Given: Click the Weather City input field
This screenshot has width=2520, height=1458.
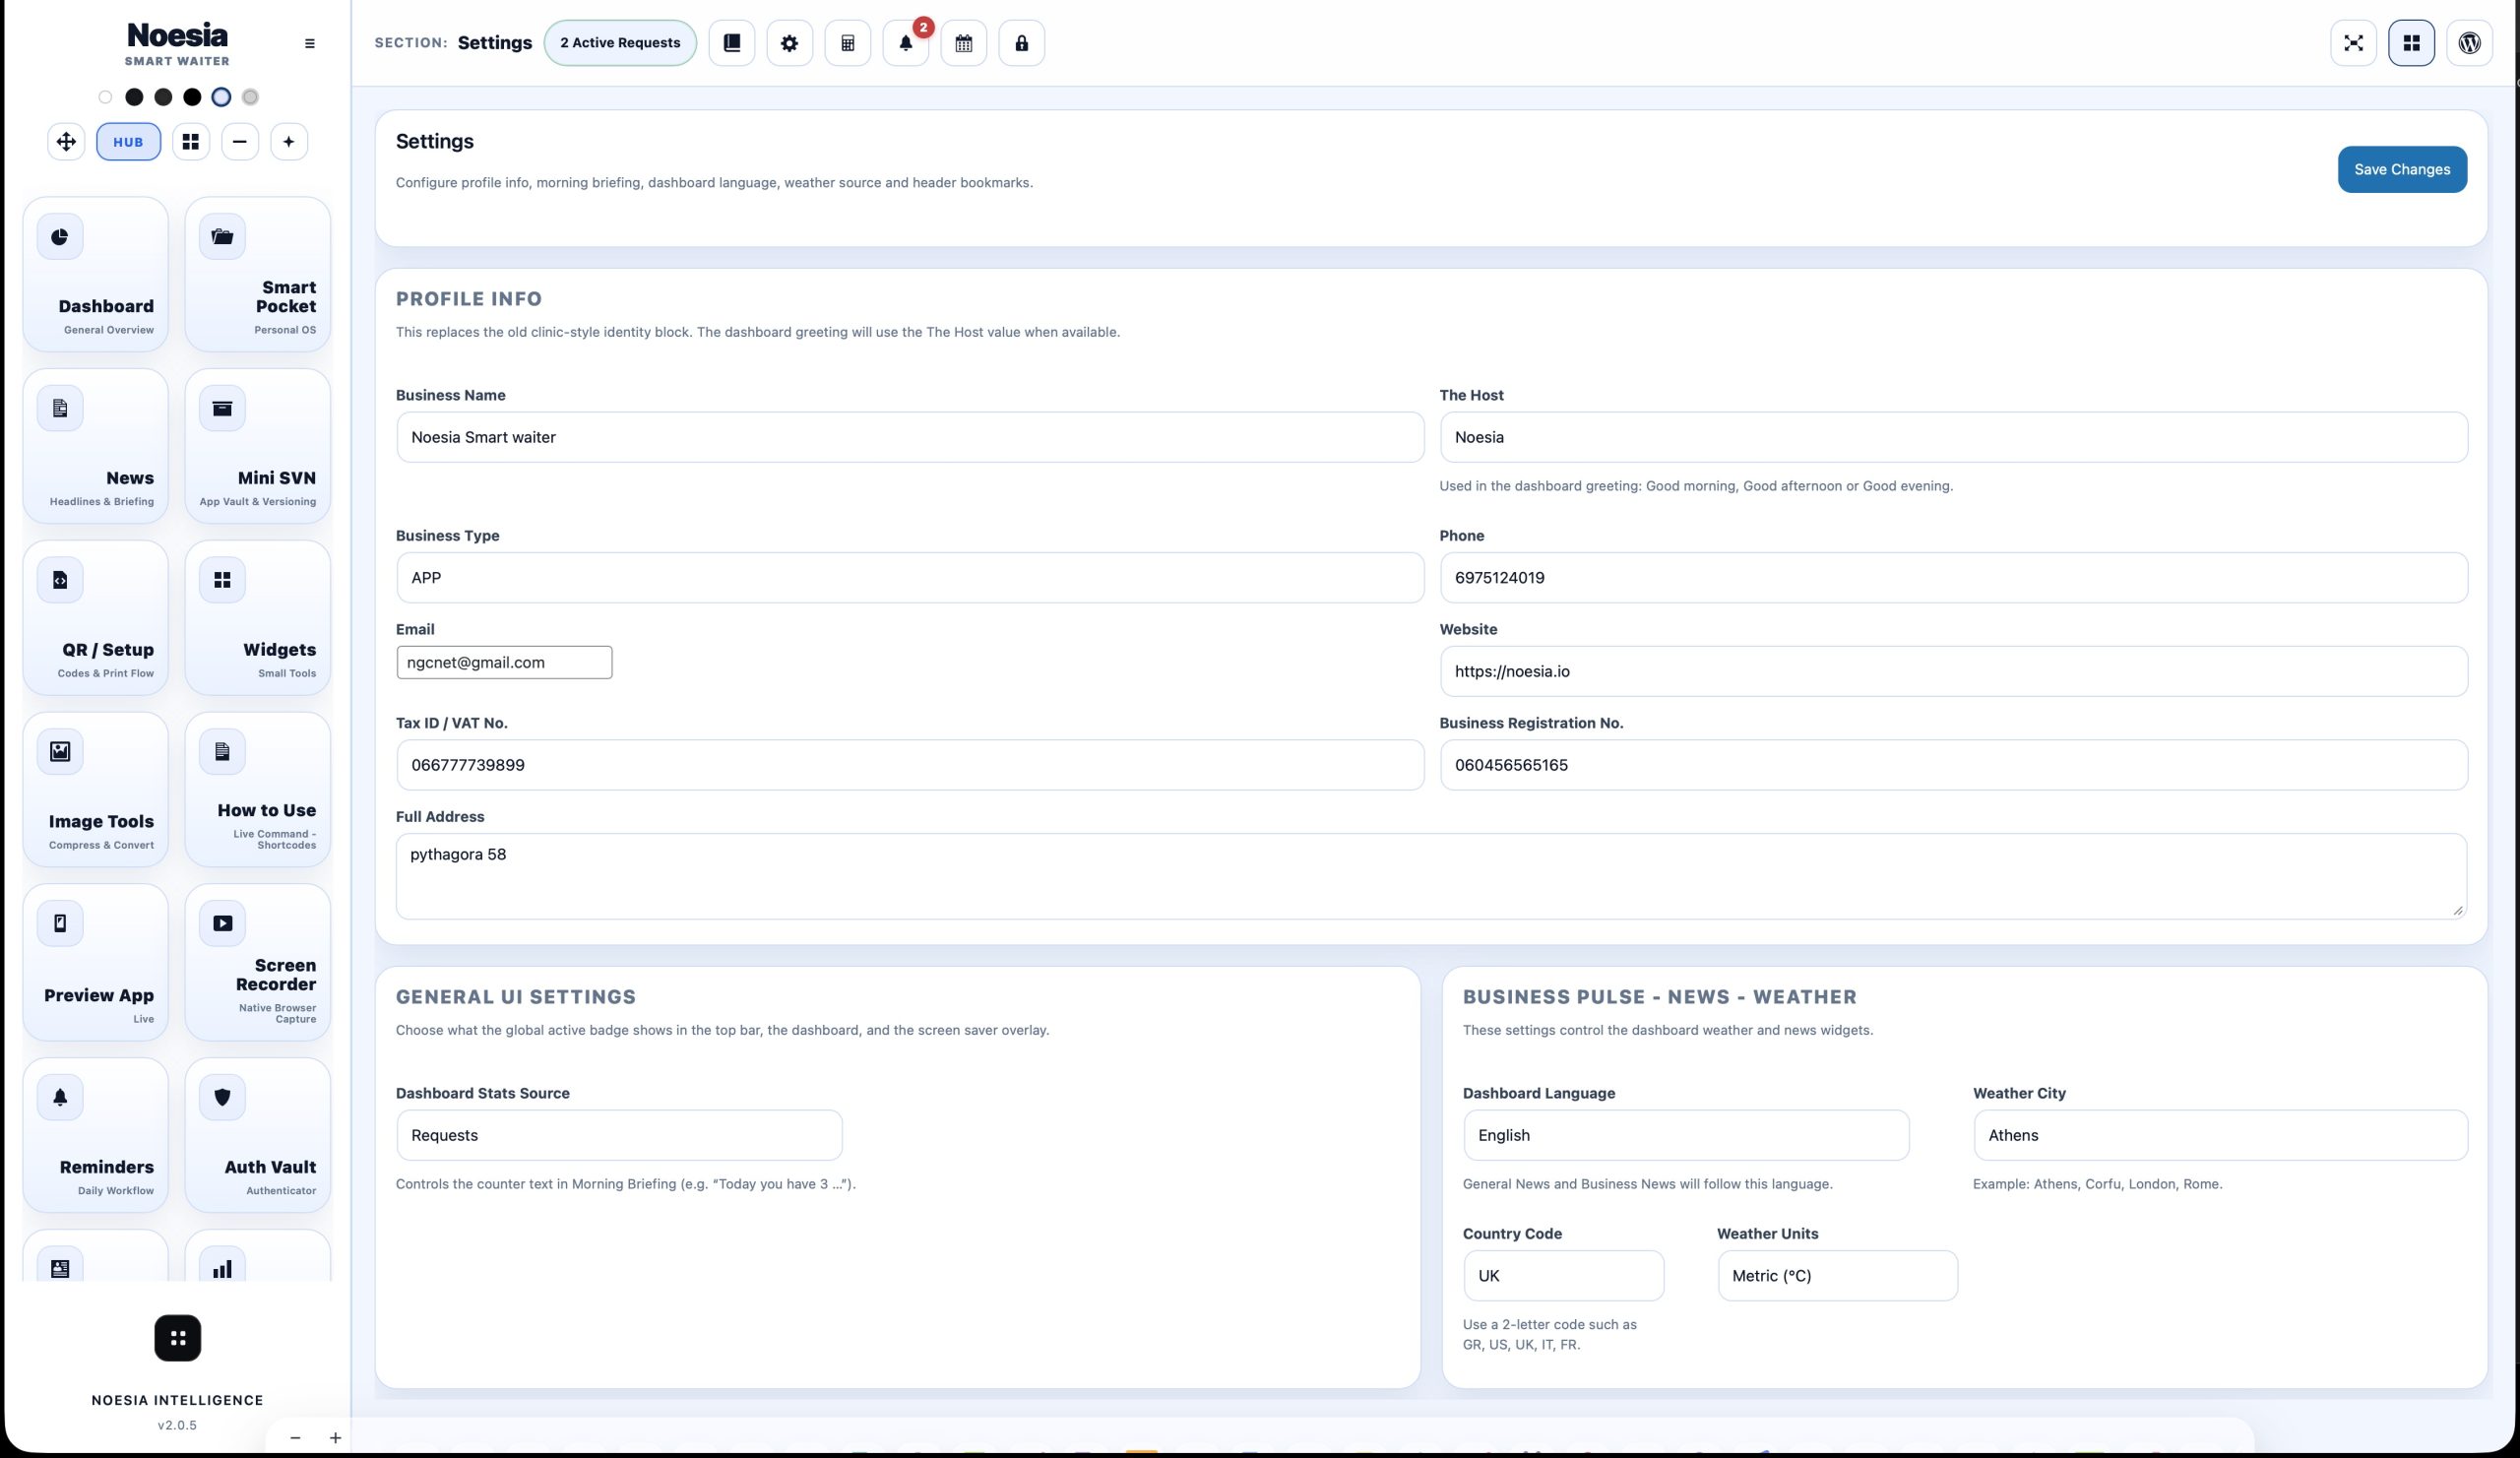Looking at the screenshot, I should click(2220, 1135).
